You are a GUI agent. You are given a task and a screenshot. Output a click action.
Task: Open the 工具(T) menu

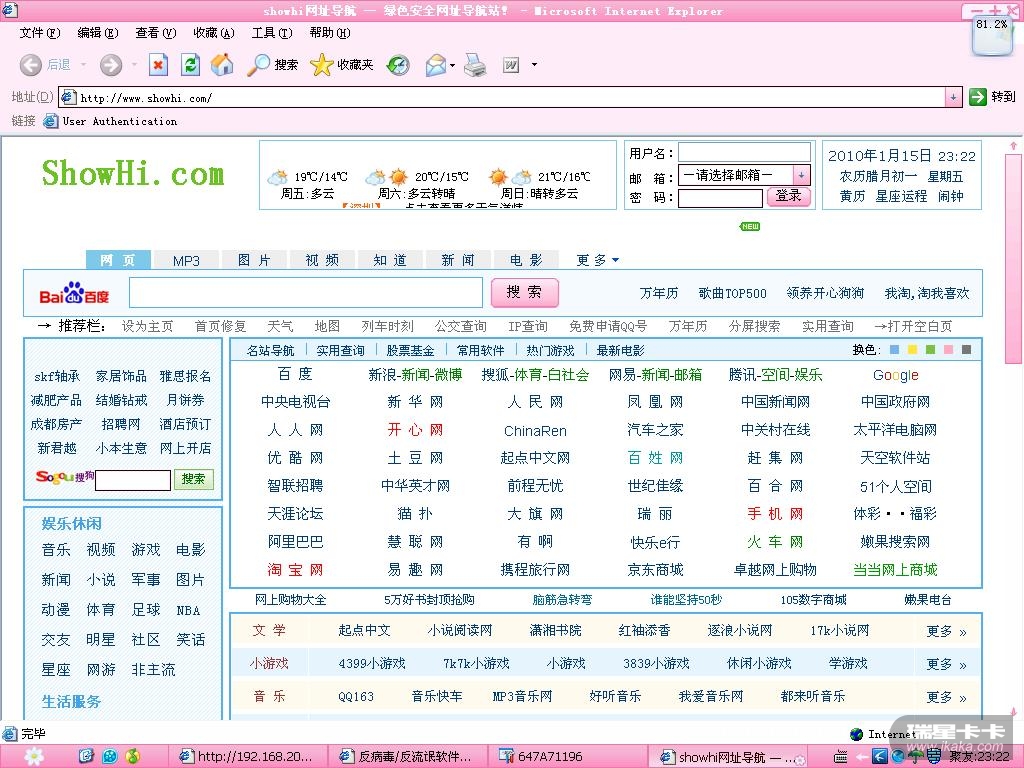[272, 33]
